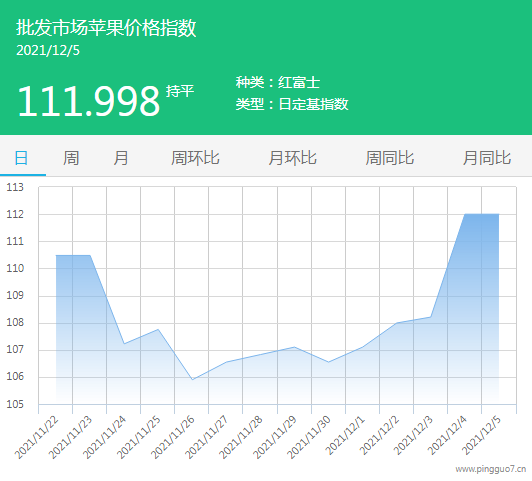Click the 持平 status text
The height and width of the screenshot is (481, 532).
(180, 91)
